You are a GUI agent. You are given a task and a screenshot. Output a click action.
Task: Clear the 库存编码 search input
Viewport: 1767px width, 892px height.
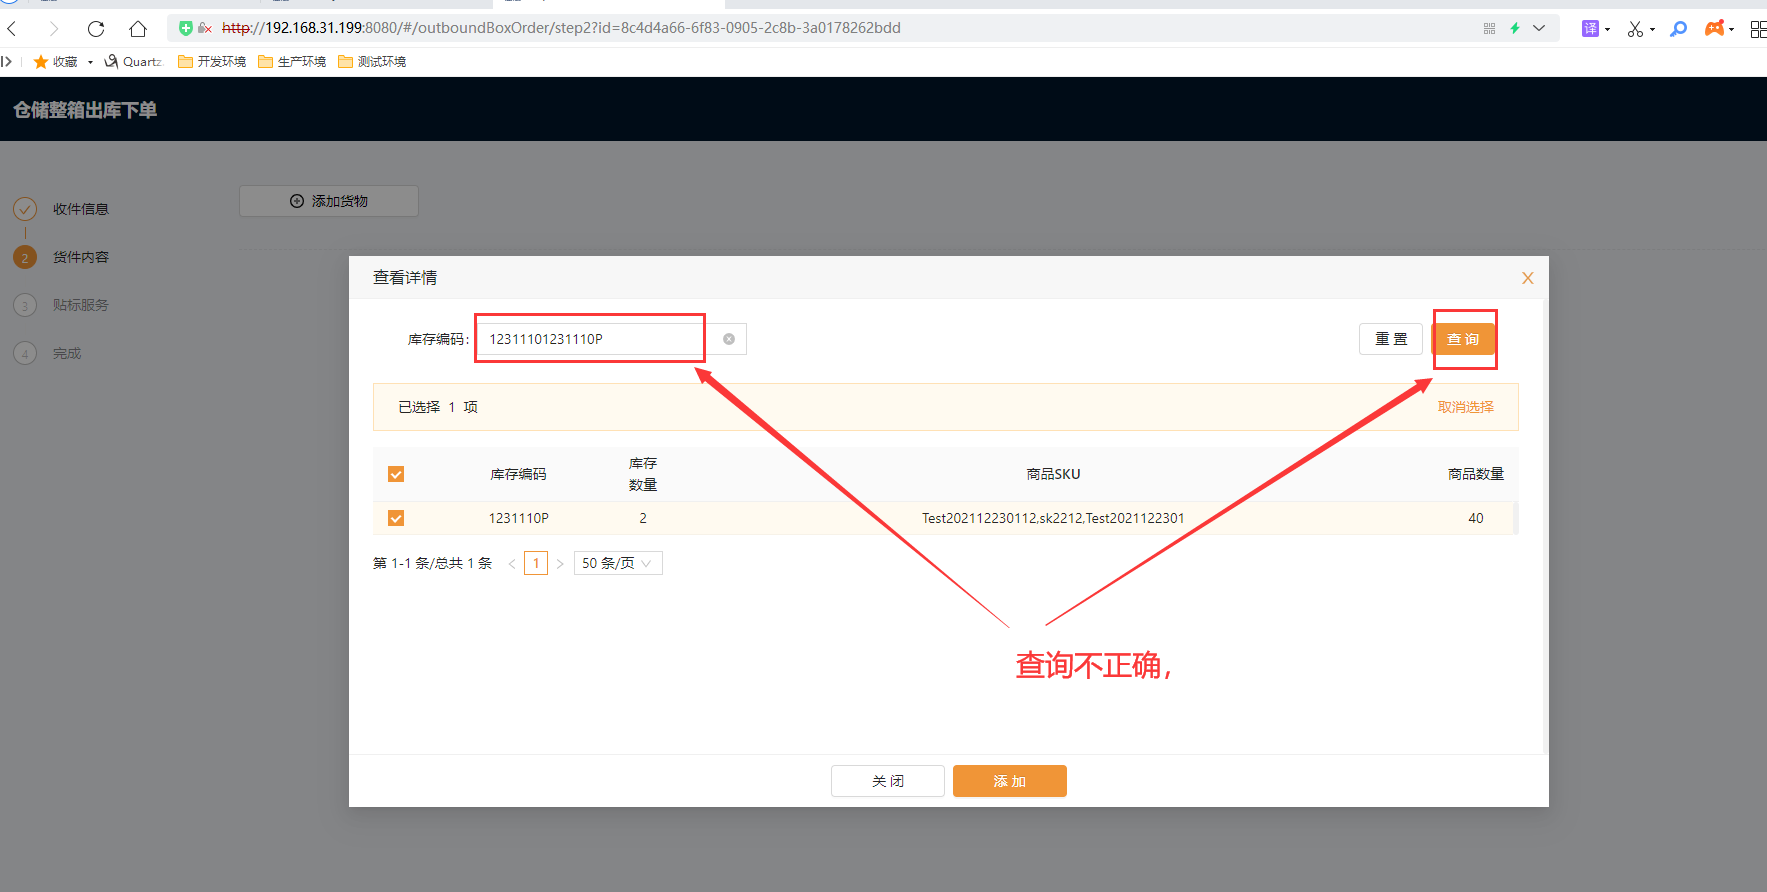729,339
